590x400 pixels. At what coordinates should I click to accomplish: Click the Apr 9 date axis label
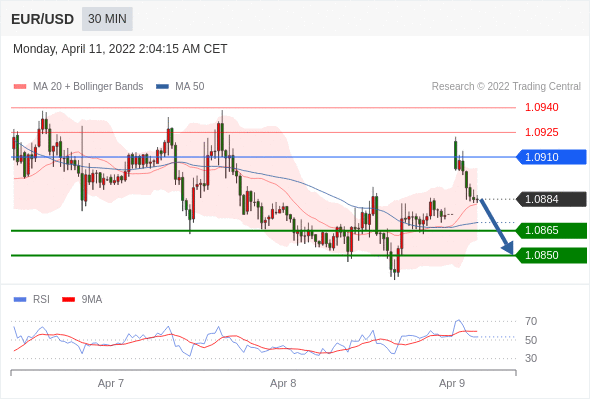pyautogui.click(x=452, y=383)
